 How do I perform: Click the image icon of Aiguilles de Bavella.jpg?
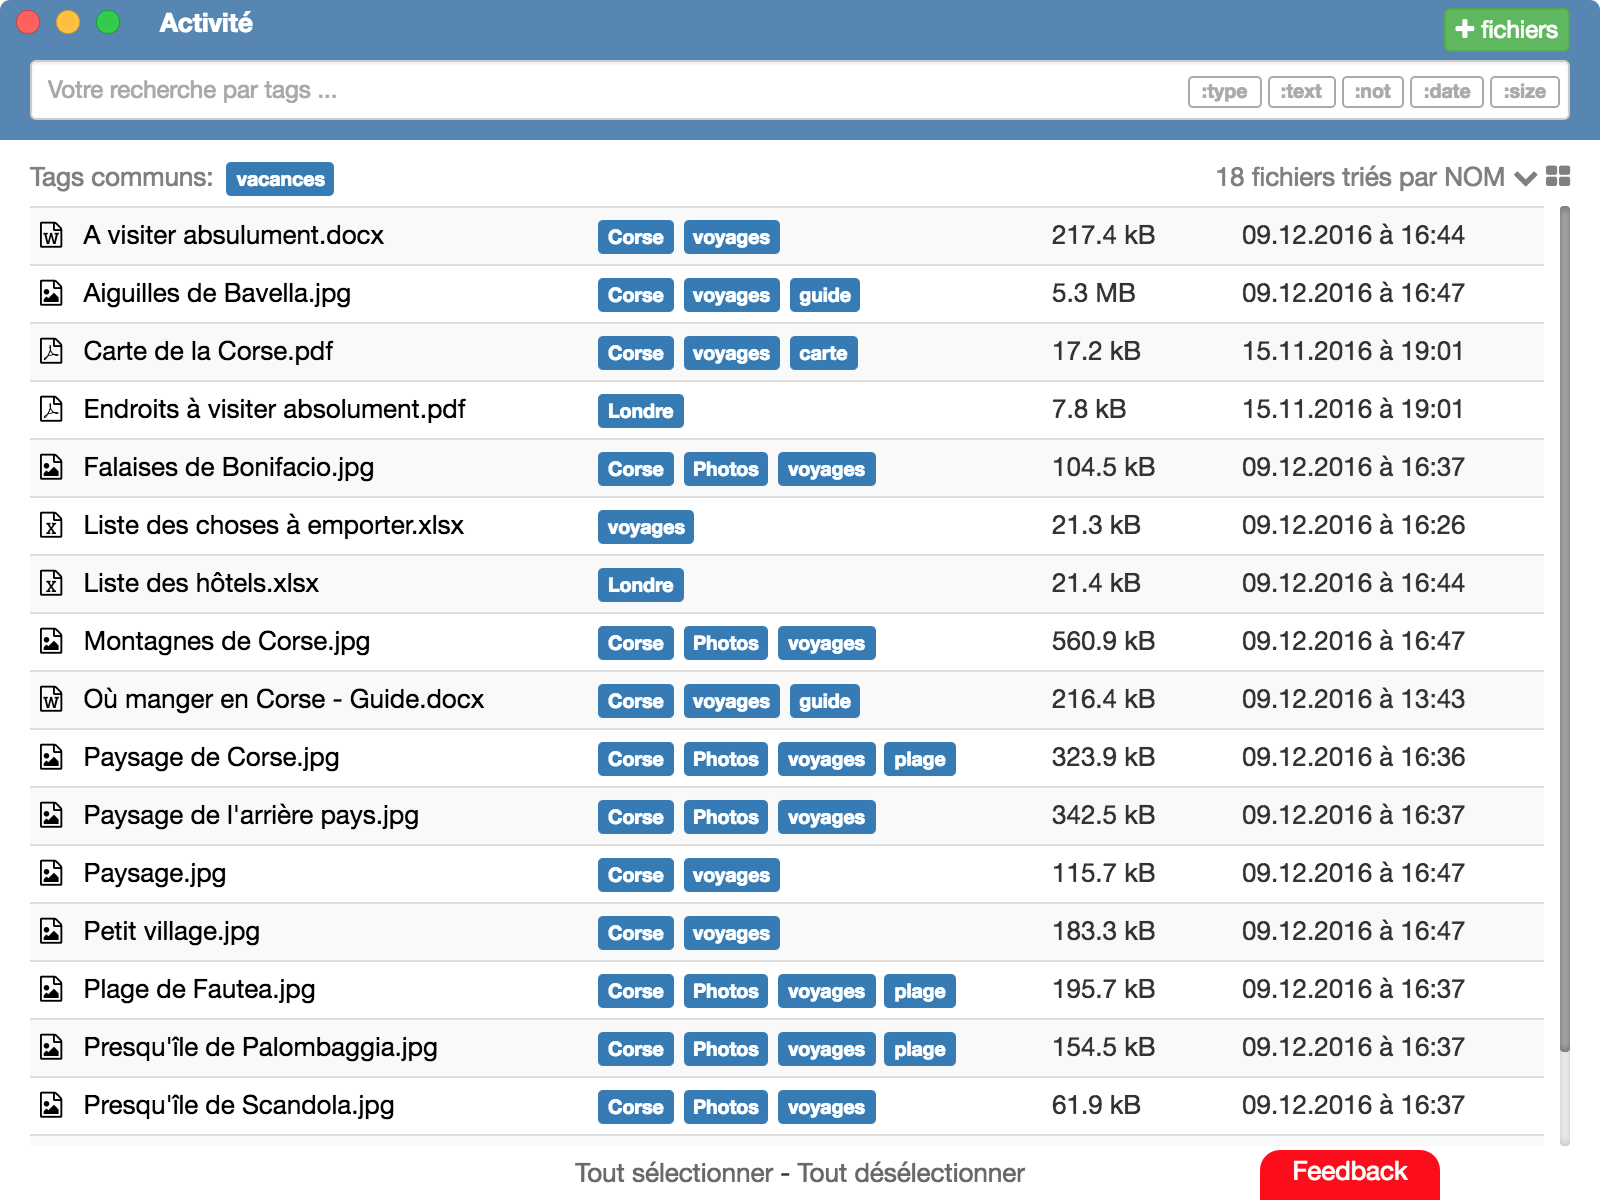pyautogui.click(x=52, y=293)
